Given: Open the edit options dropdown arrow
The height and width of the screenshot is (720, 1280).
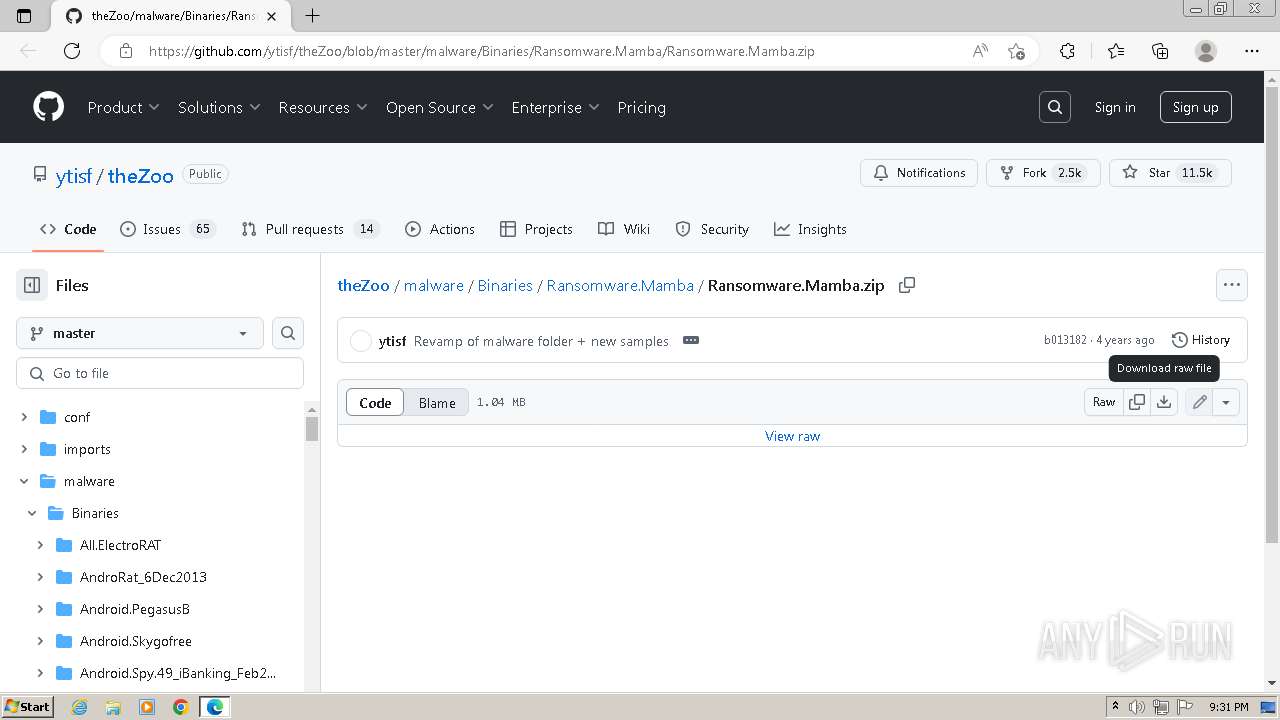Looking at the screenshot, I should coord(1226,402).
